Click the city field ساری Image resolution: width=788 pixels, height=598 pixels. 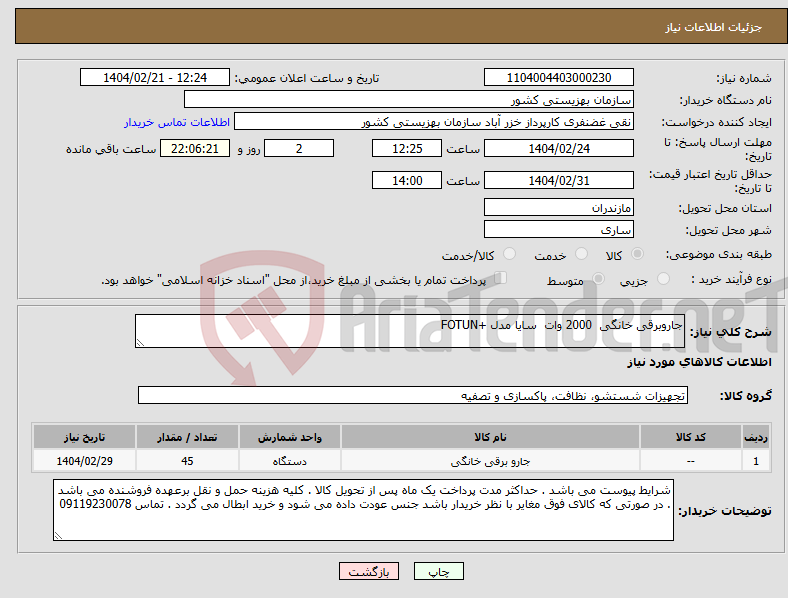point(558,230)
